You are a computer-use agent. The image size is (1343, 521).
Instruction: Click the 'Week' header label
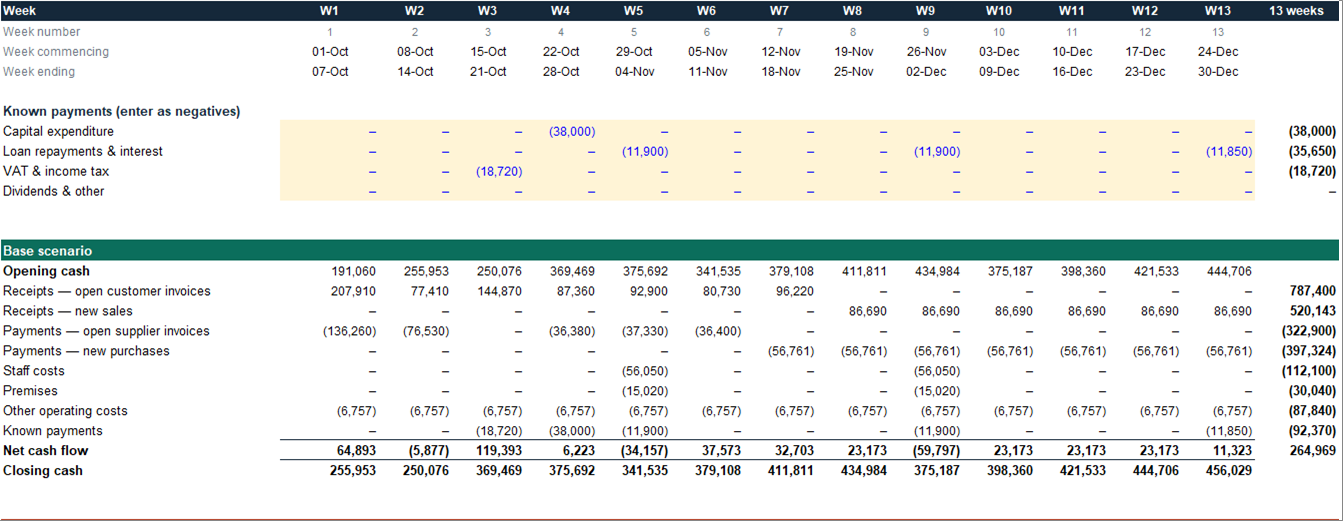click(18, 11)
